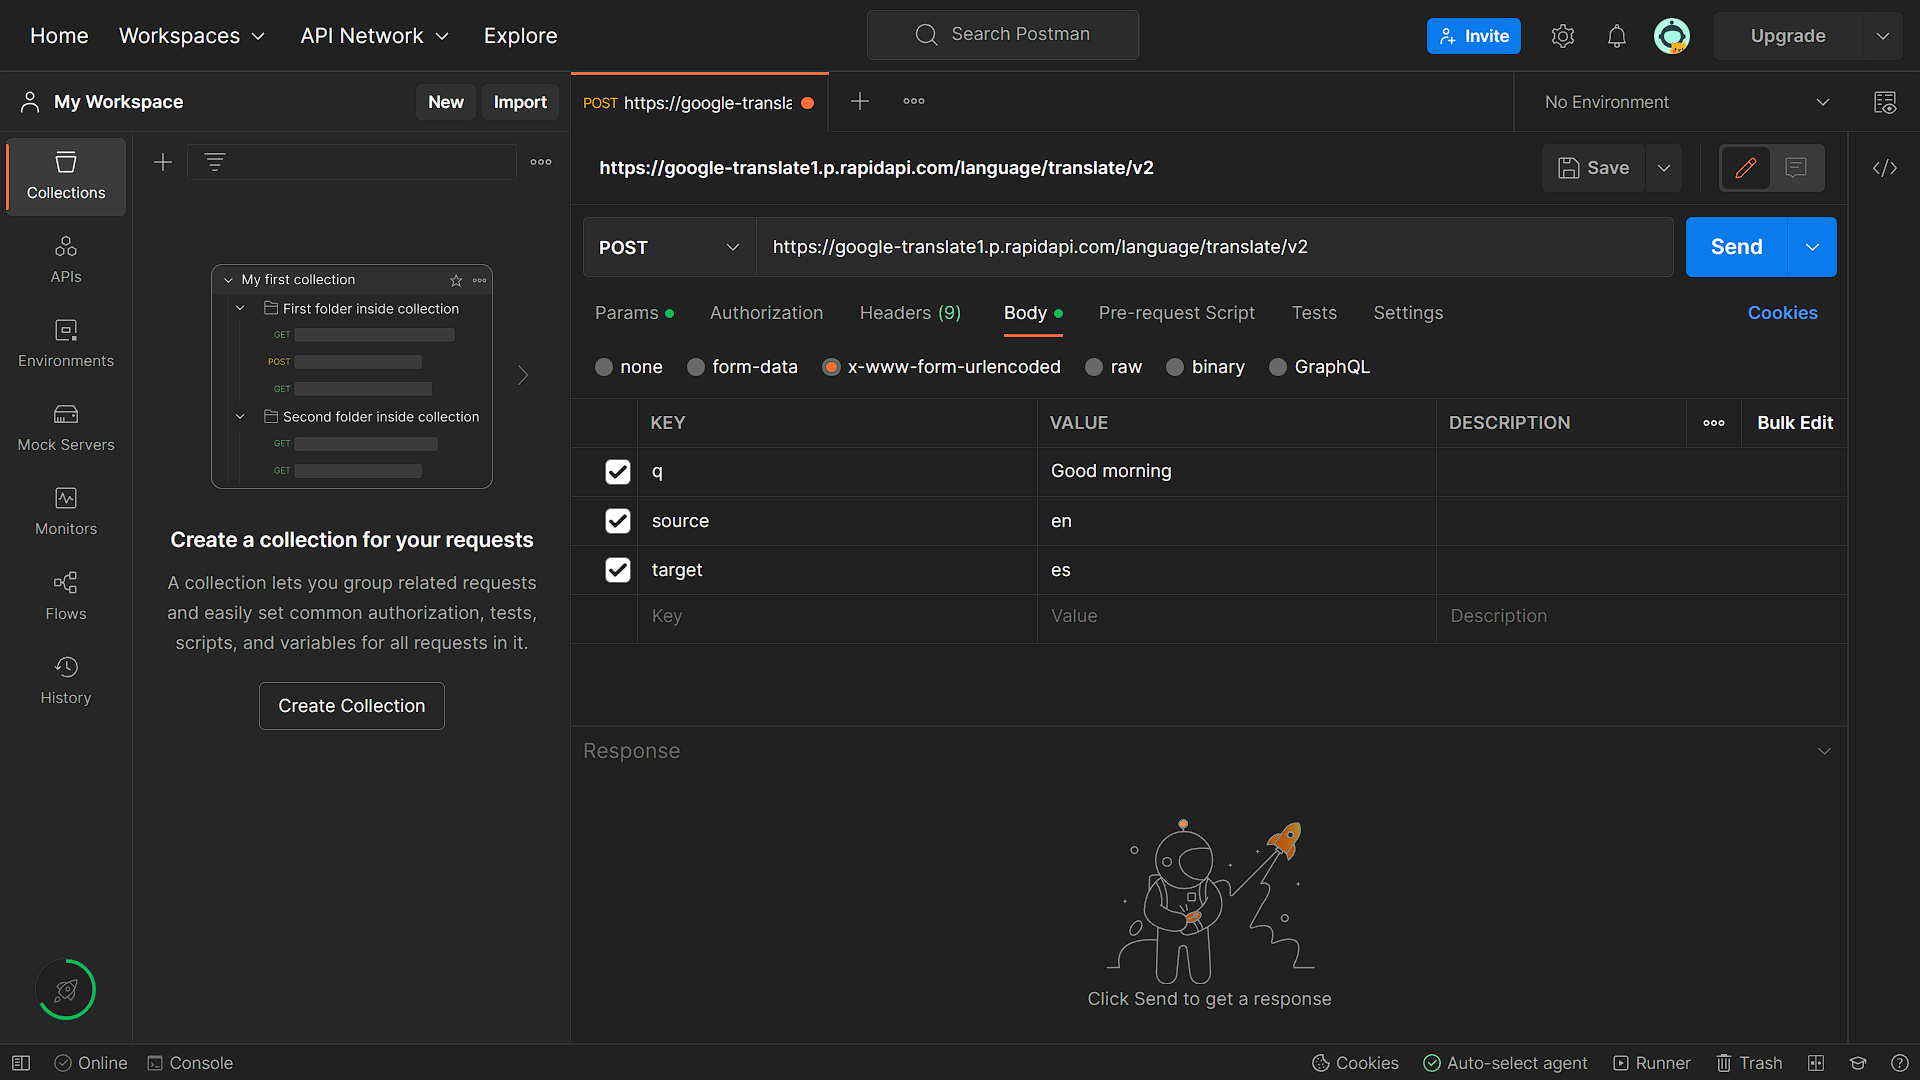This screenshot has width=1920, height=1080.
Task: Switch to the Headers (9) tab
Action: tap(910, 313)
